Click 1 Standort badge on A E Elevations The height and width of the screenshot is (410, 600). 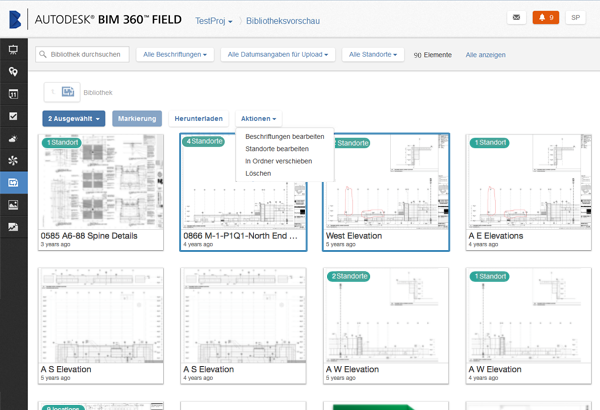tap(489, 142)
